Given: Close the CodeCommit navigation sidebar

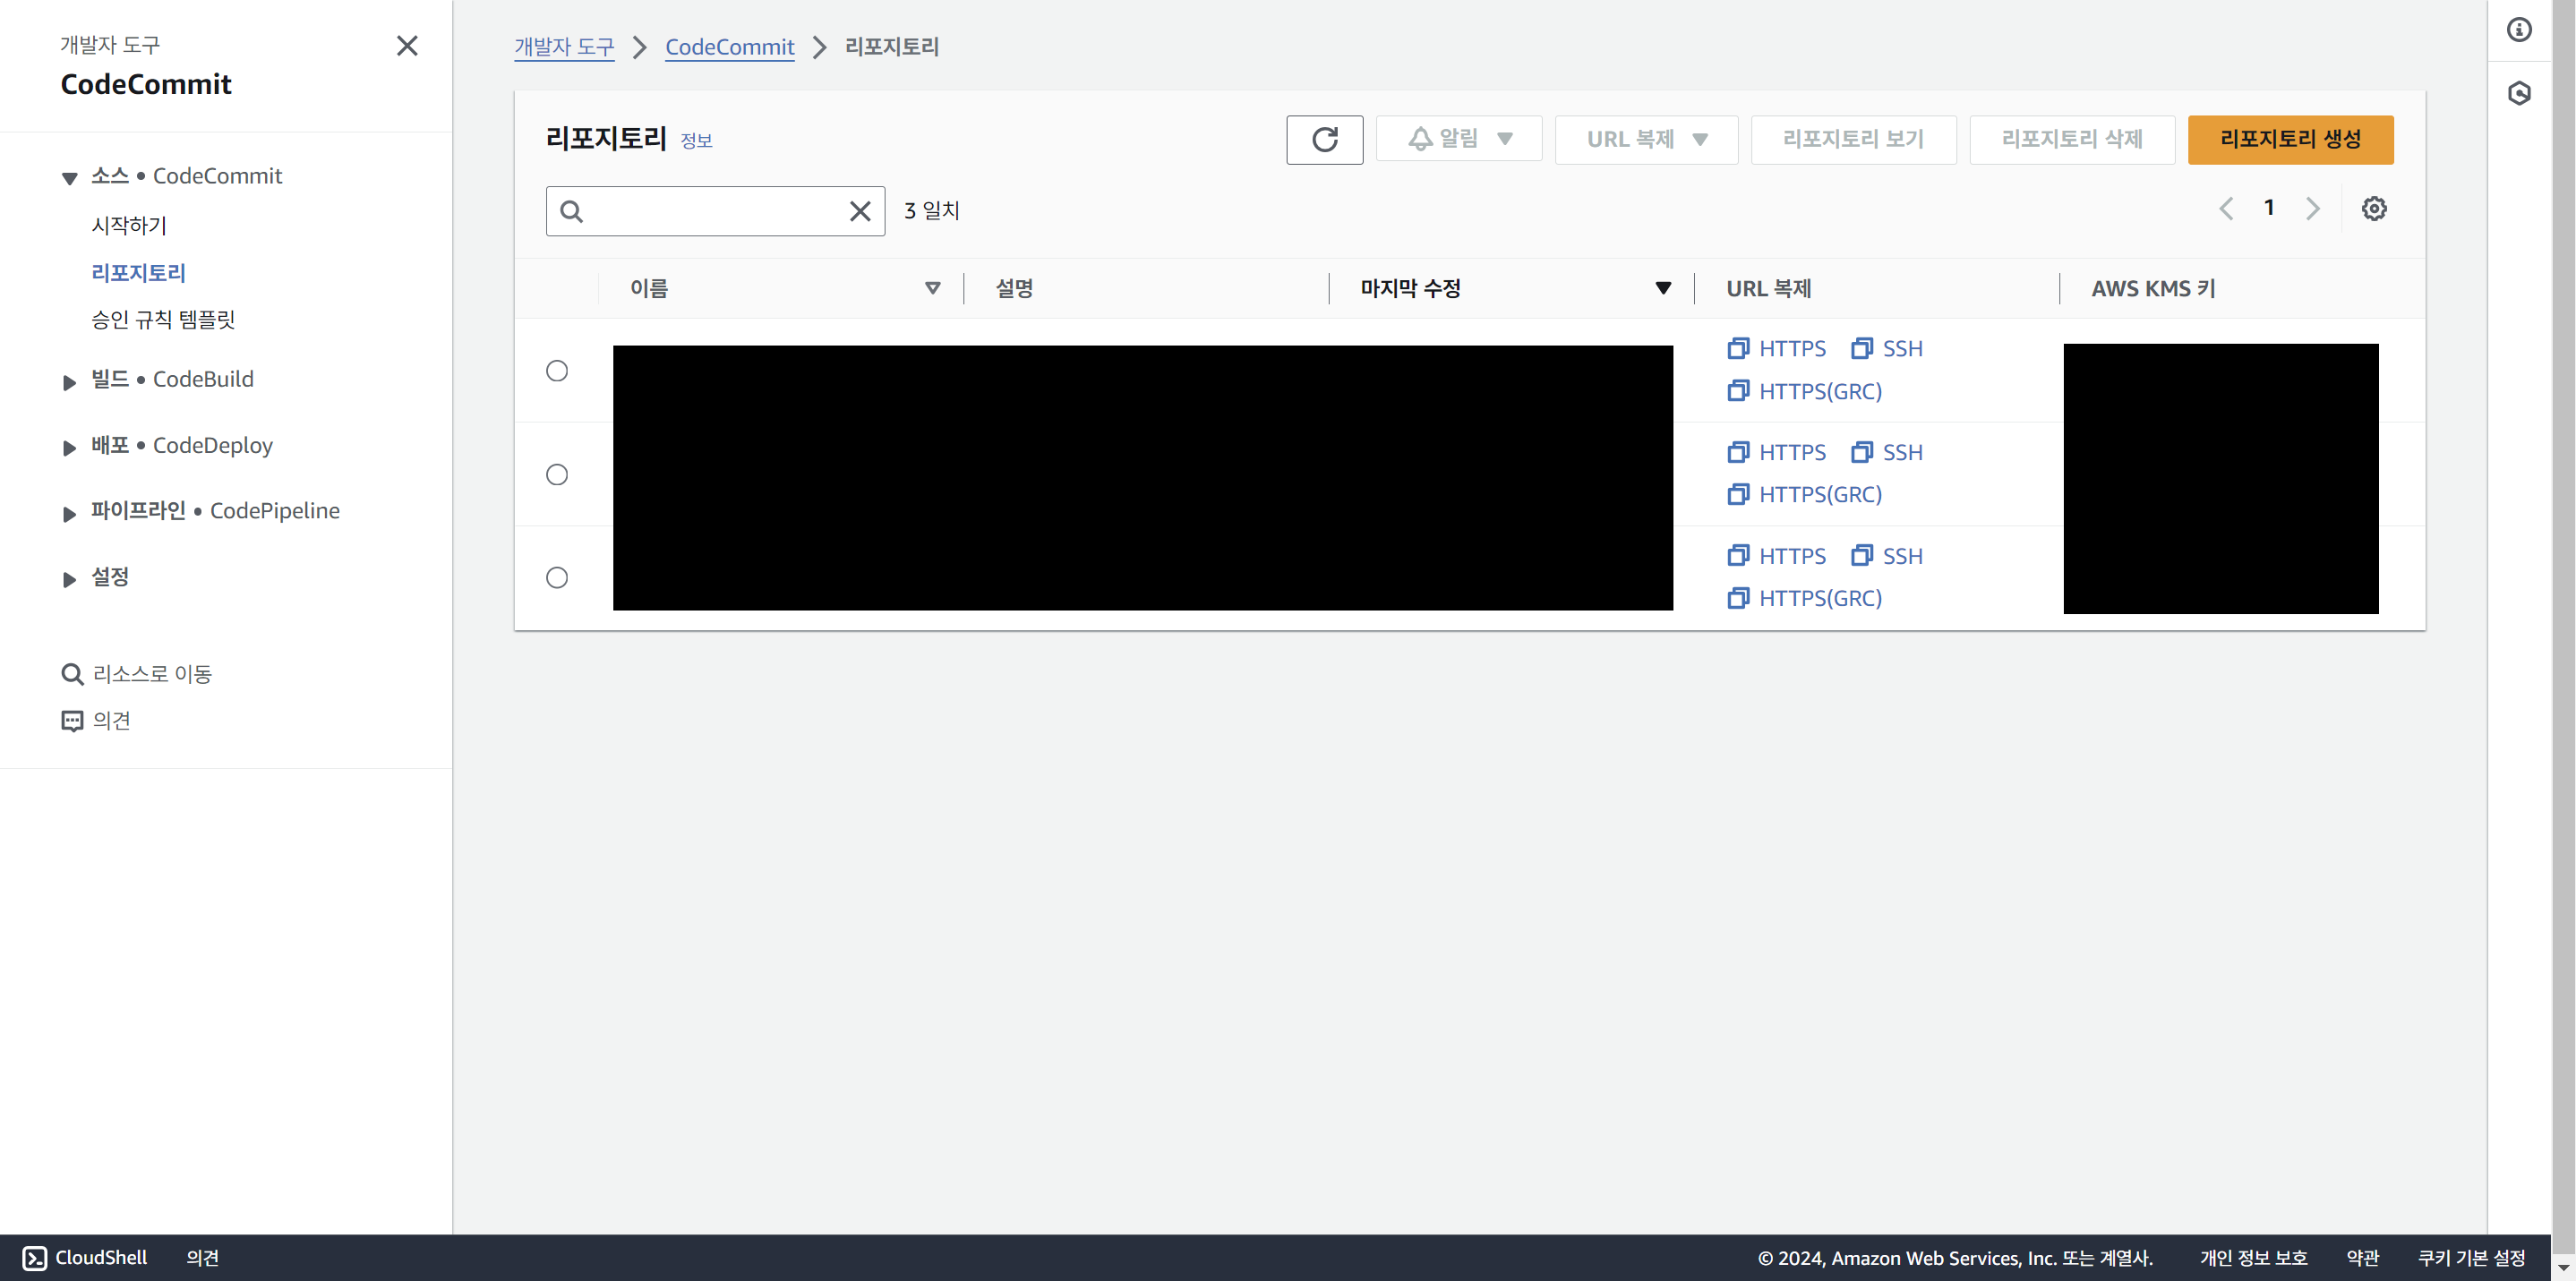Looking at the screenshot, I should point(407,46).
